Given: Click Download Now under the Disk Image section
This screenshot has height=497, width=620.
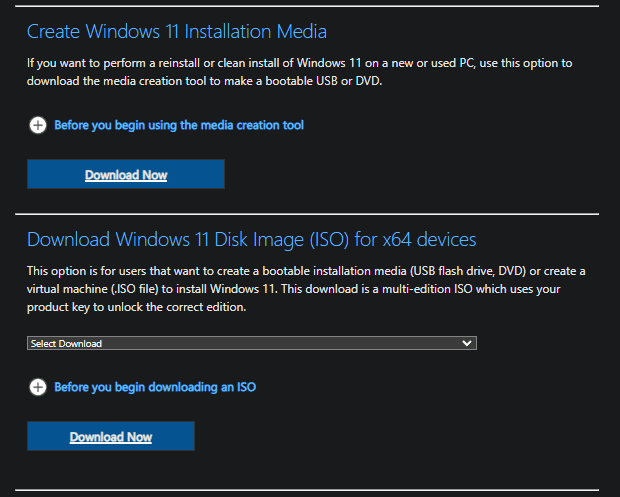Looking at the screenshot, I should (x=111, y=436).
